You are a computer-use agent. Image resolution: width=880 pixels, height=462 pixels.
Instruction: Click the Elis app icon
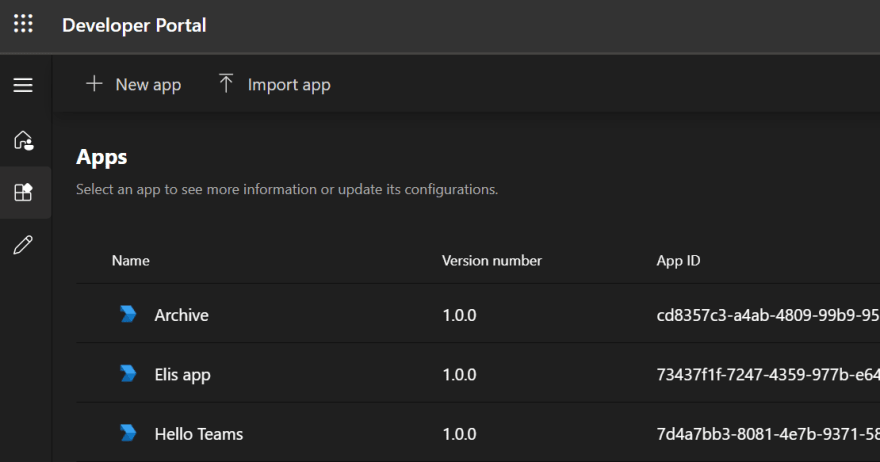(x=128, y=373)
